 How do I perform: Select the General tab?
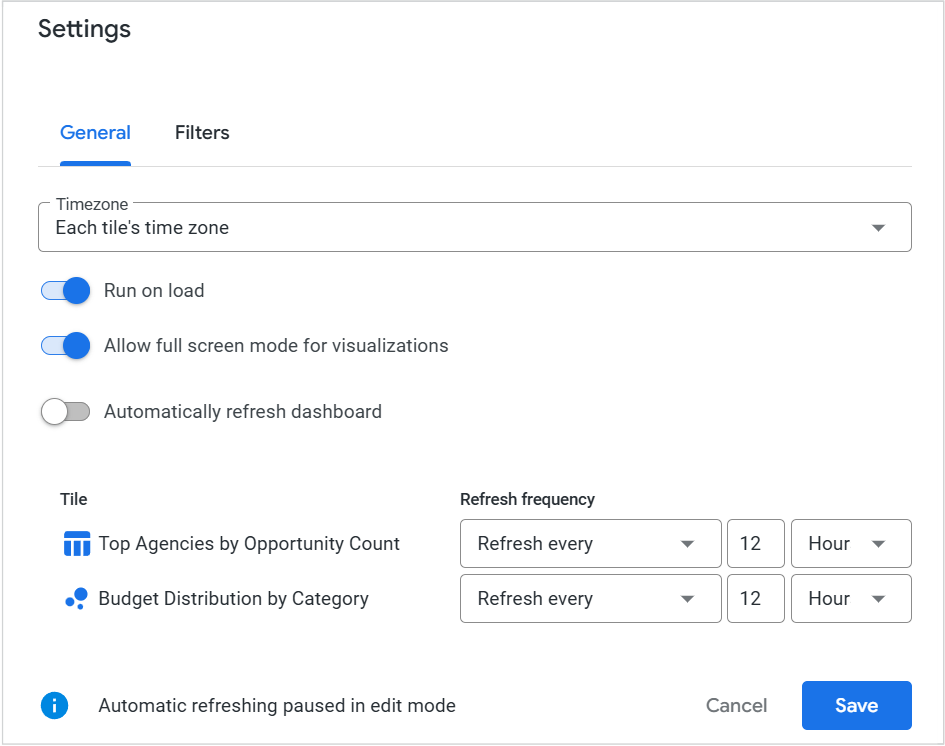tap(95, 133)
